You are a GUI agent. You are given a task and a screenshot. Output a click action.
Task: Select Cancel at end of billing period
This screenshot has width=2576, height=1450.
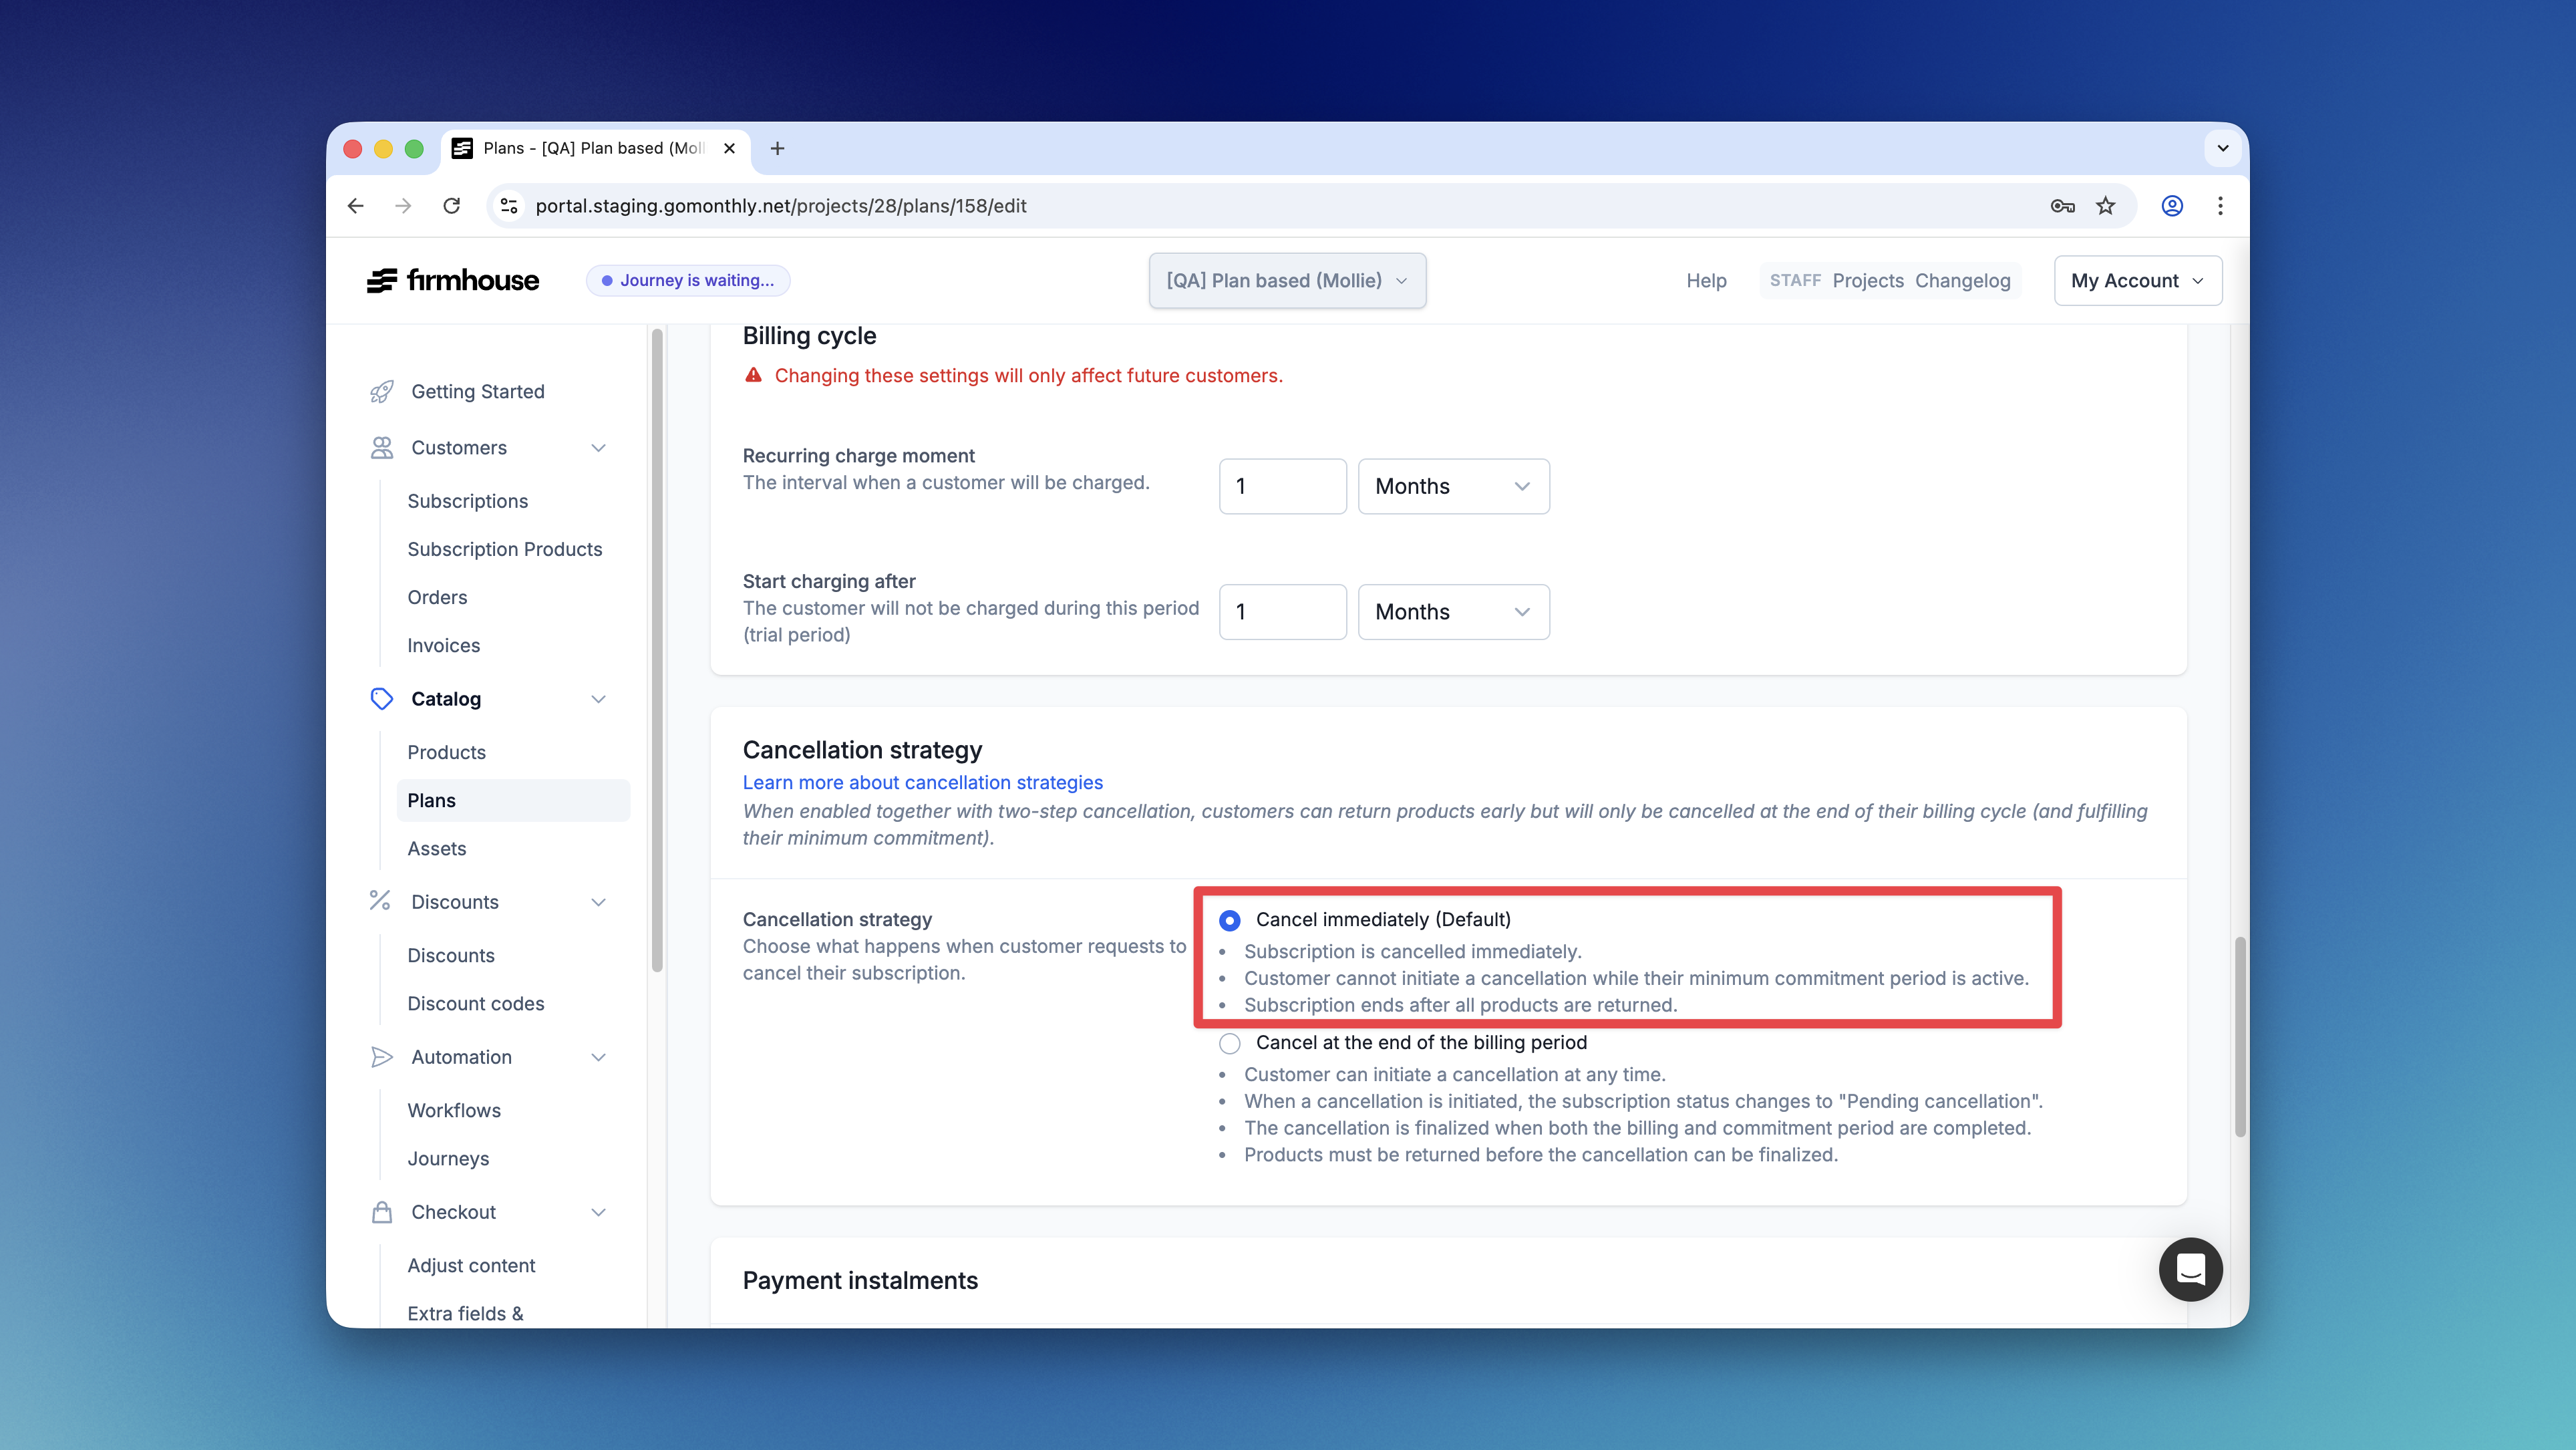tap(1230, 1043)
